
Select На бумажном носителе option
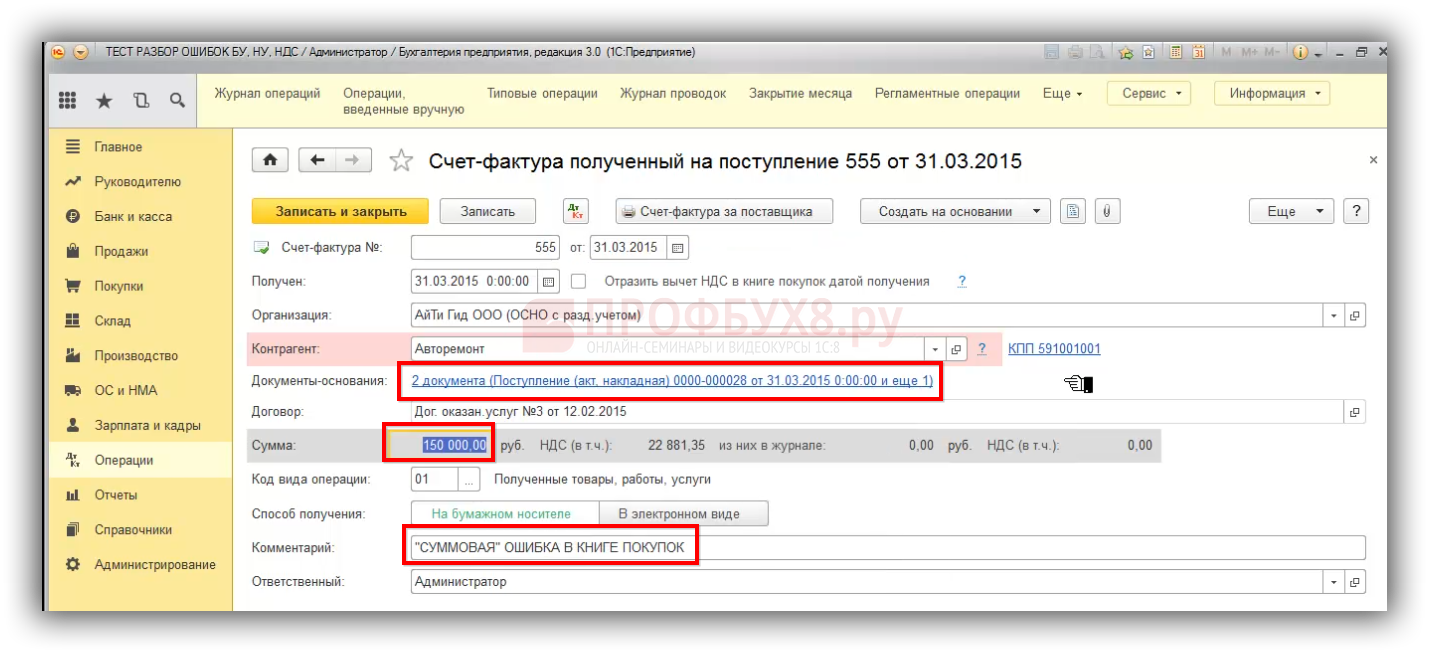(501, 514)
